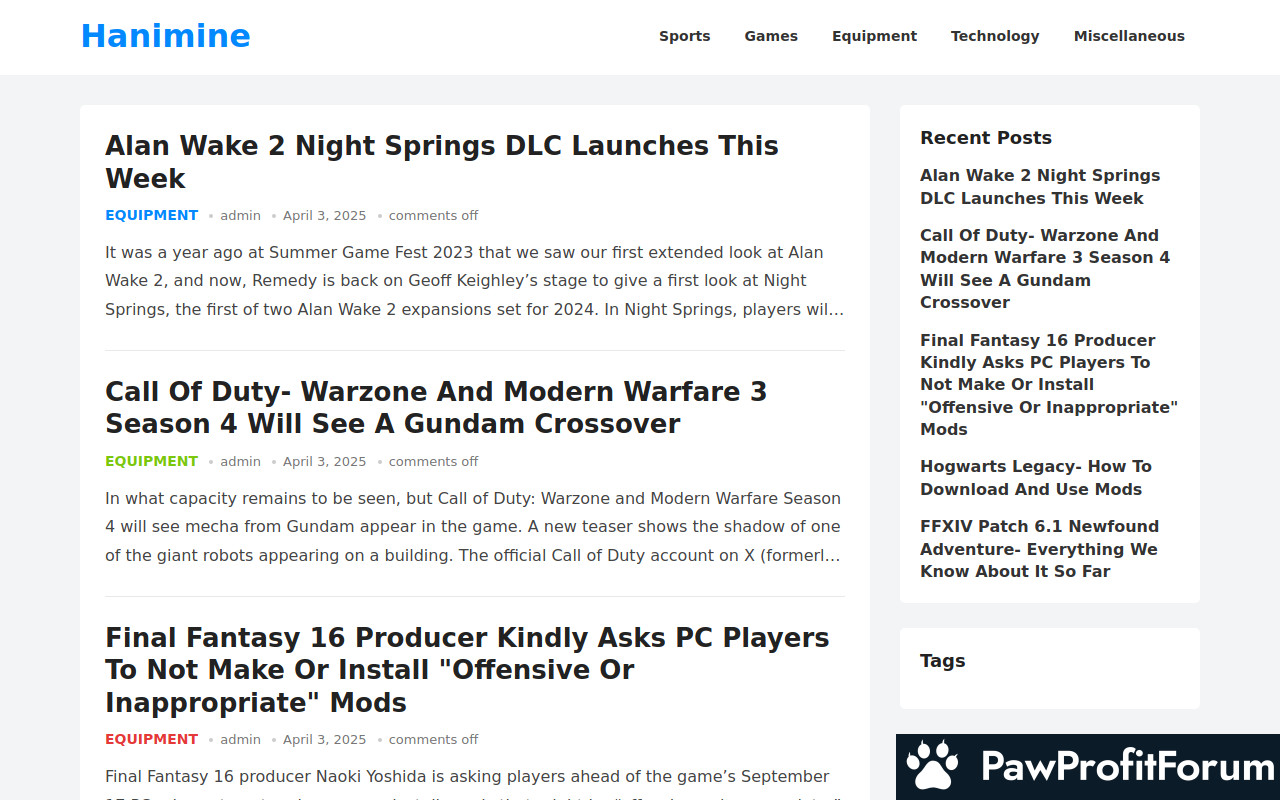
Task: Open admin author link under Alan Wake post
Action: [x=240, y=215]
